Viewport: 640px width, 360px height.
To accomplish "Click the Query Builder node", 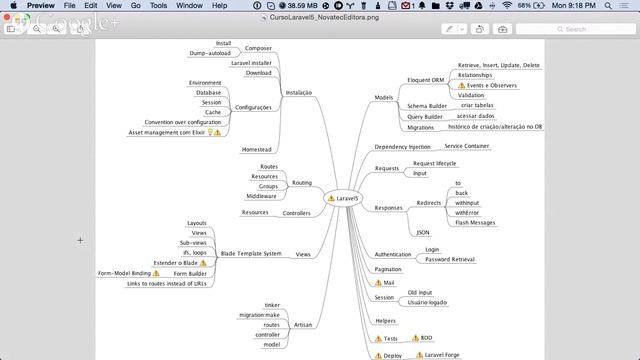I will pos(425,117).
